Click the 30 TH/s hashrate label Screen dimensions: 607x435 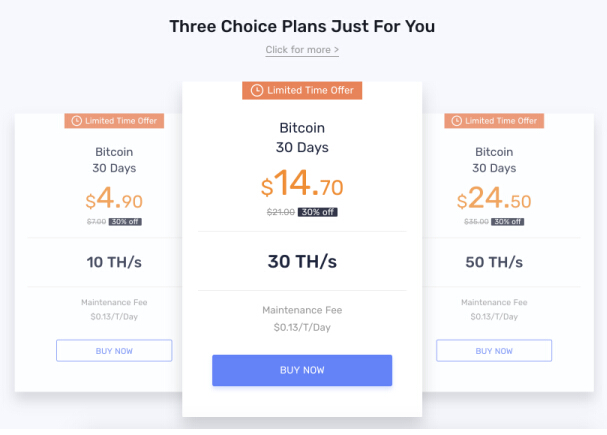[302, 262]
